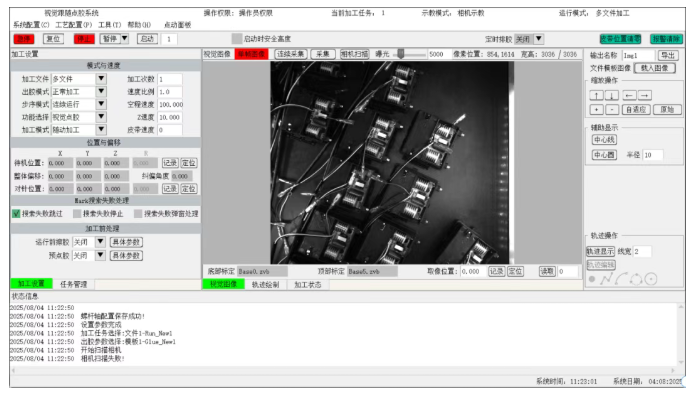693x397 pixels.
Task: Open the 工具(T) menu
Action: (x=110, y=25)
